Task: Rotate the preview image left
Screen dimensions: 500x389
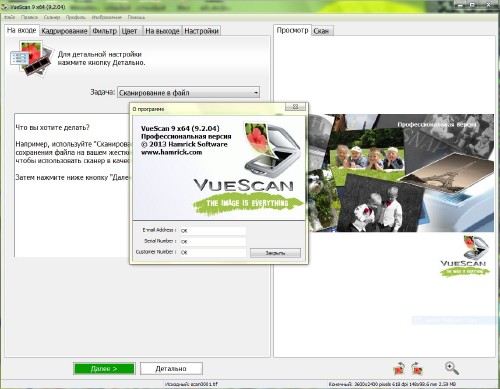Action: pos(399,369)
